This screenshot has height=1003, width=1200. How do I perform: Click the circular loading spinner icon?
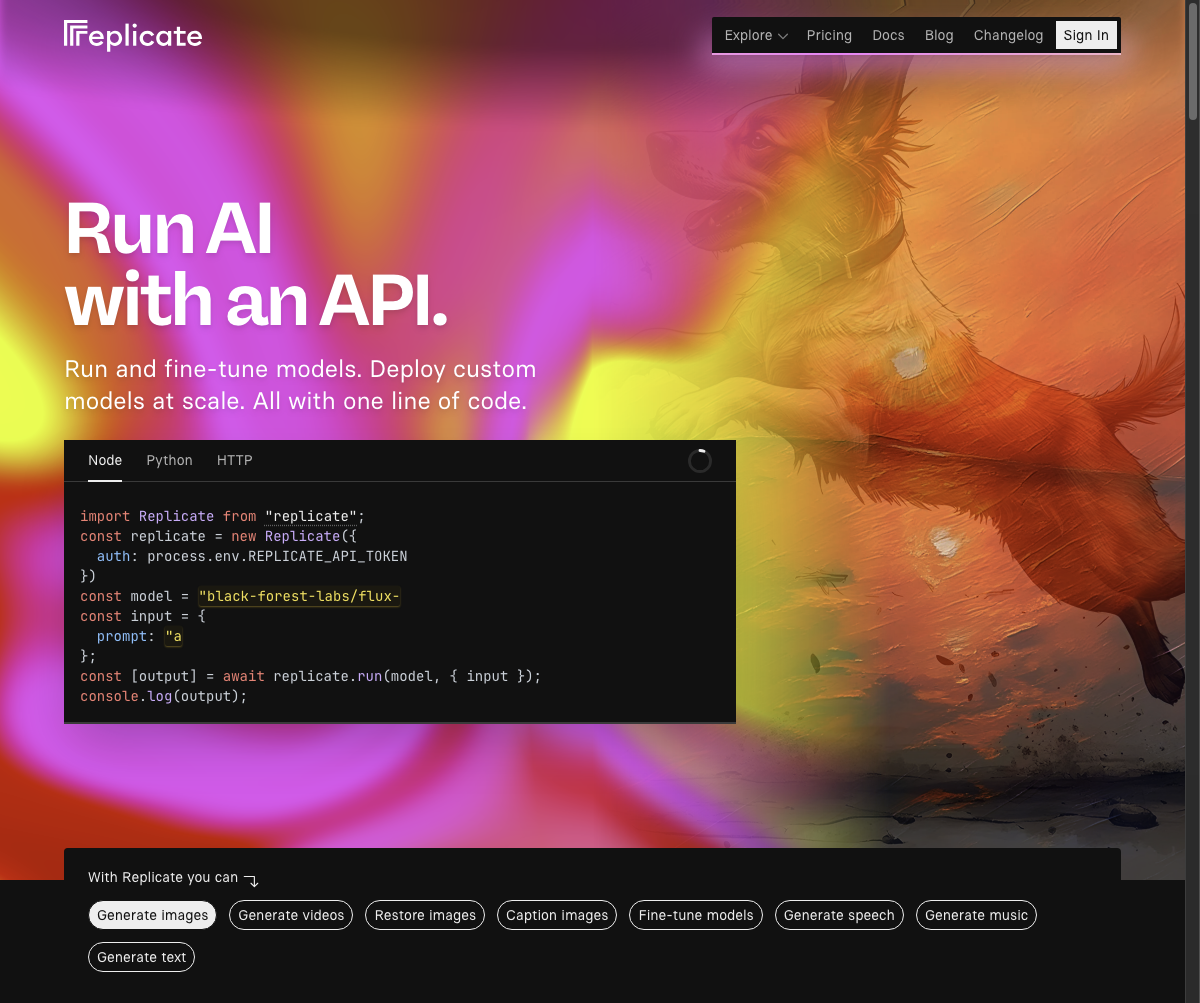pyautogui.click(x=700, y=461)
